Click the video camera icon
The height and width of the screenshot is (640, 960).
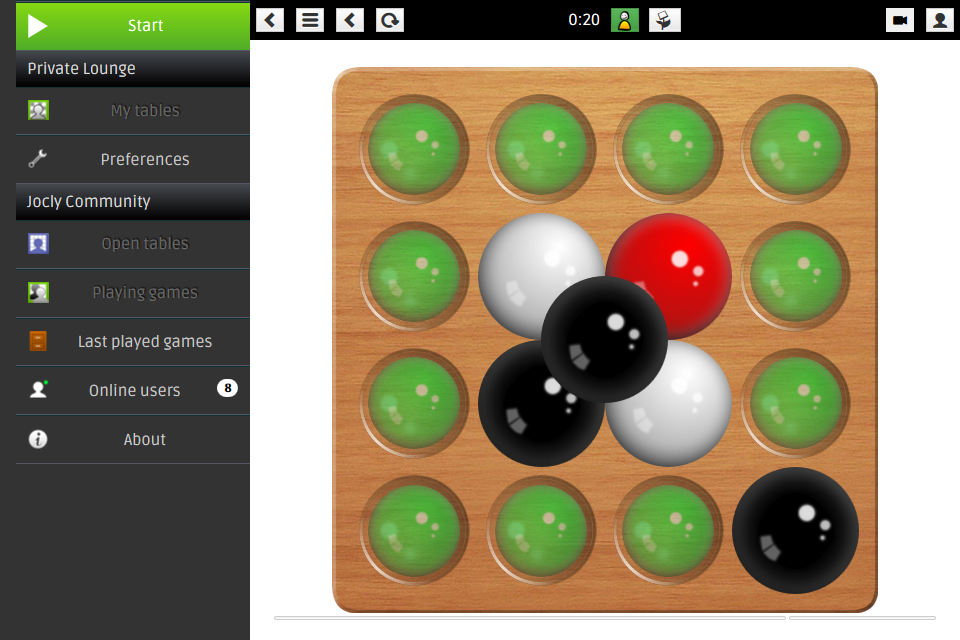click(900, 20)
